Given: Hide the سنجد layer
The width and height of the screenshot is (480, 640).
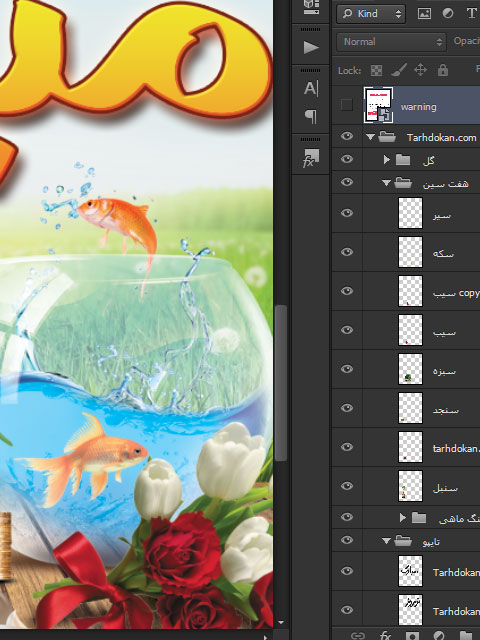Looking at the screenshot, I should tap(347, 408).
